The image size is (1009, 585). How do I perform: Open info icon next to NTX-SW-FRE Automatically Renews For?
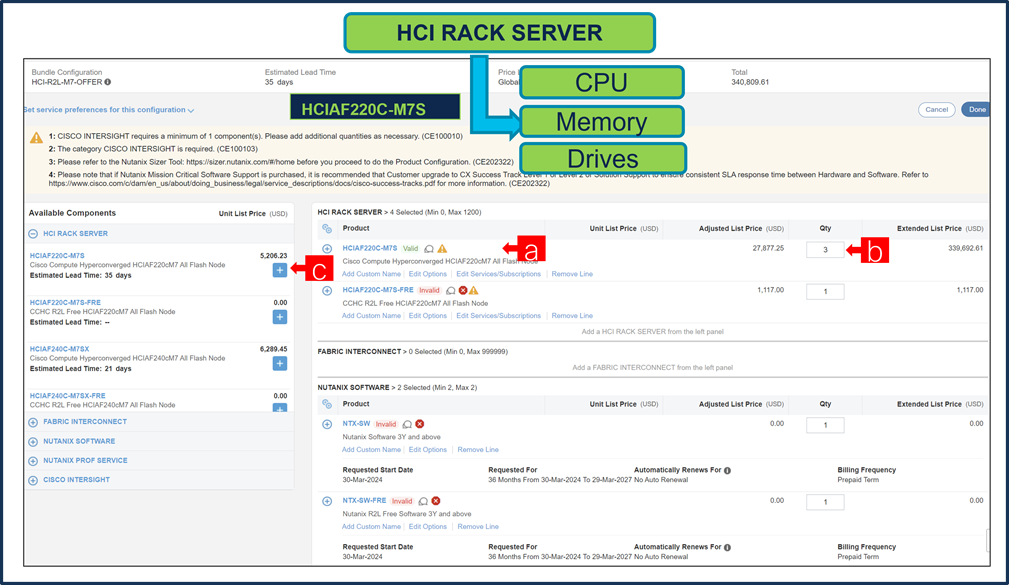[x=727, y=548]
